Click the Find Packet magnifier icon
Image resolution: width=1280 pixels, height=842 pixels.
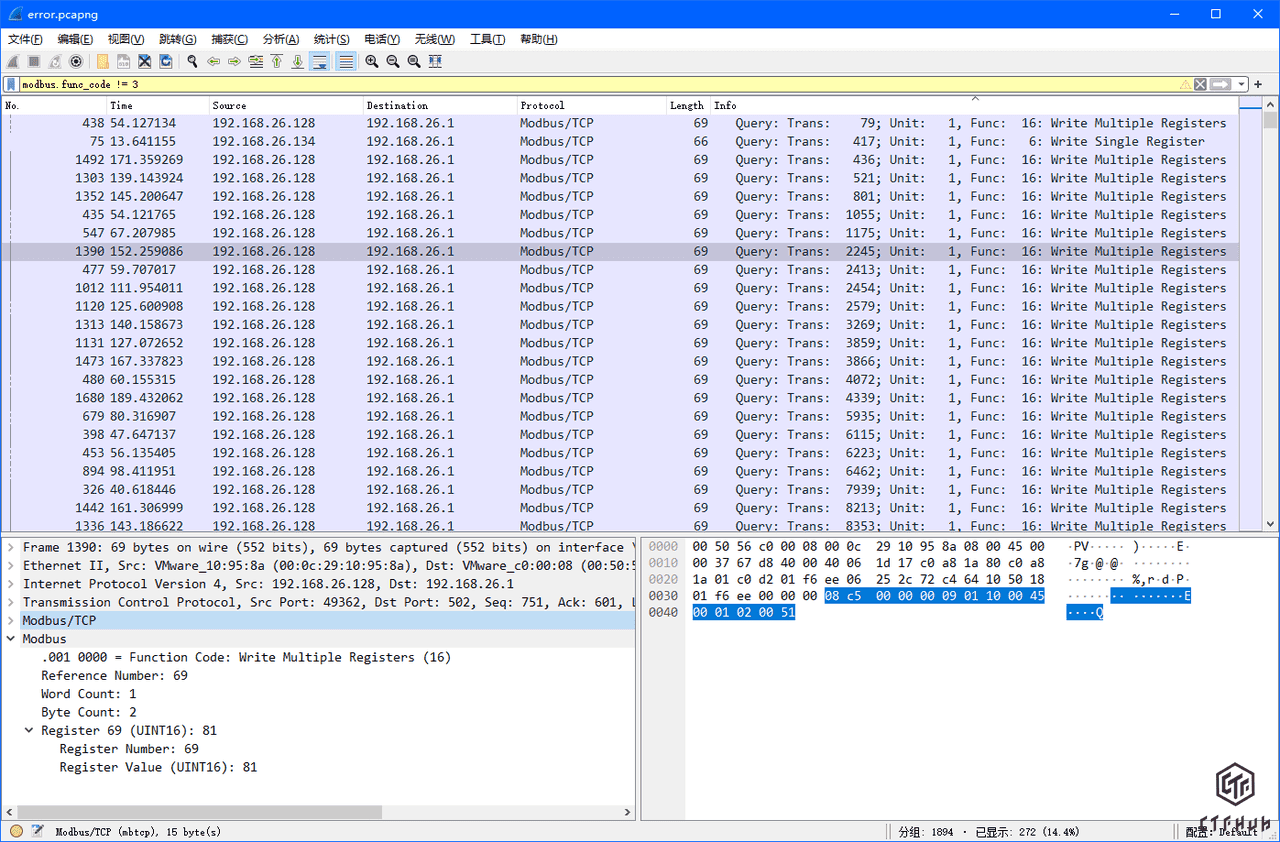click(192, 62)
